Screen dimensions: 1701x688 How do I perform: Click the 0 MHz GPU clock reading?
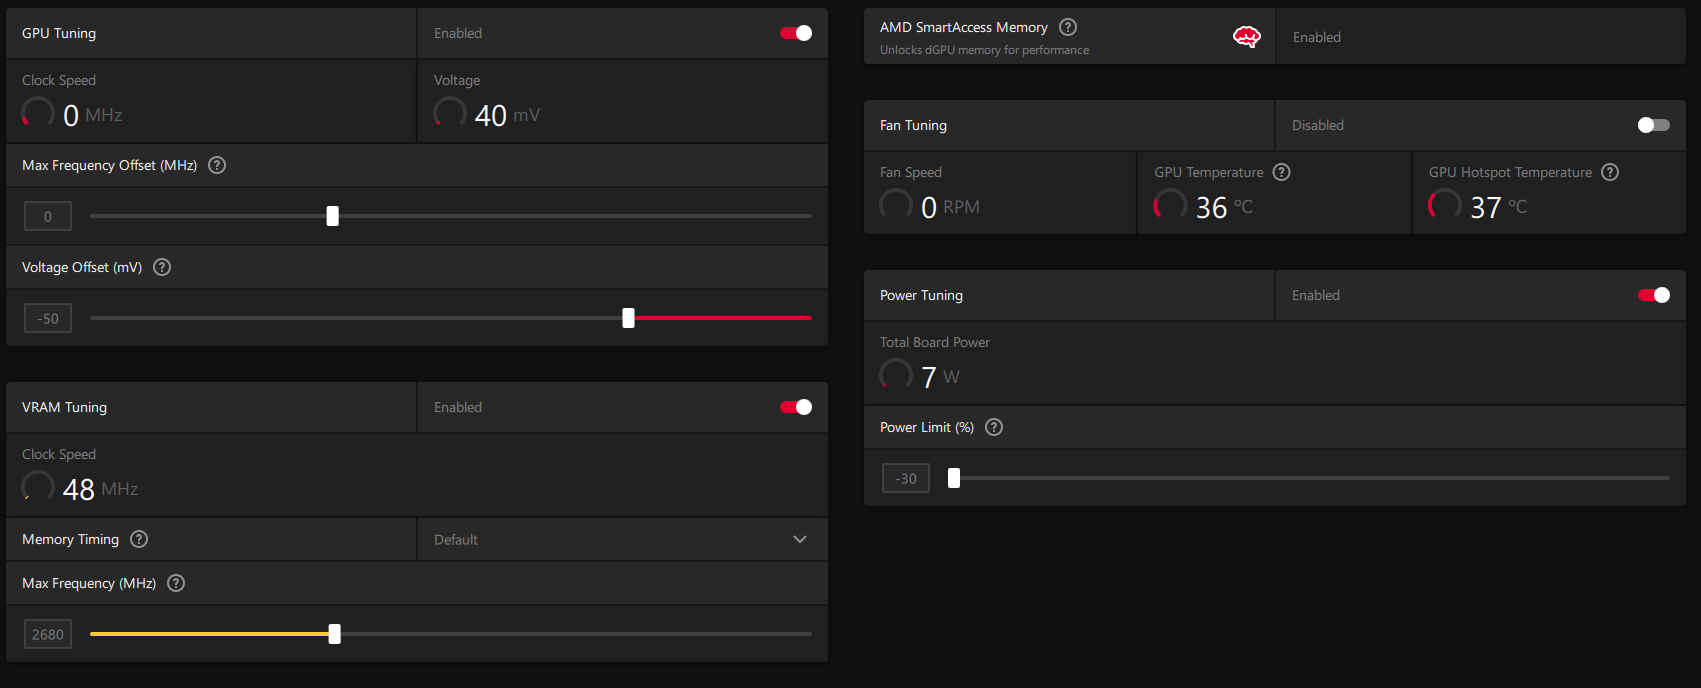coord(92,115)
